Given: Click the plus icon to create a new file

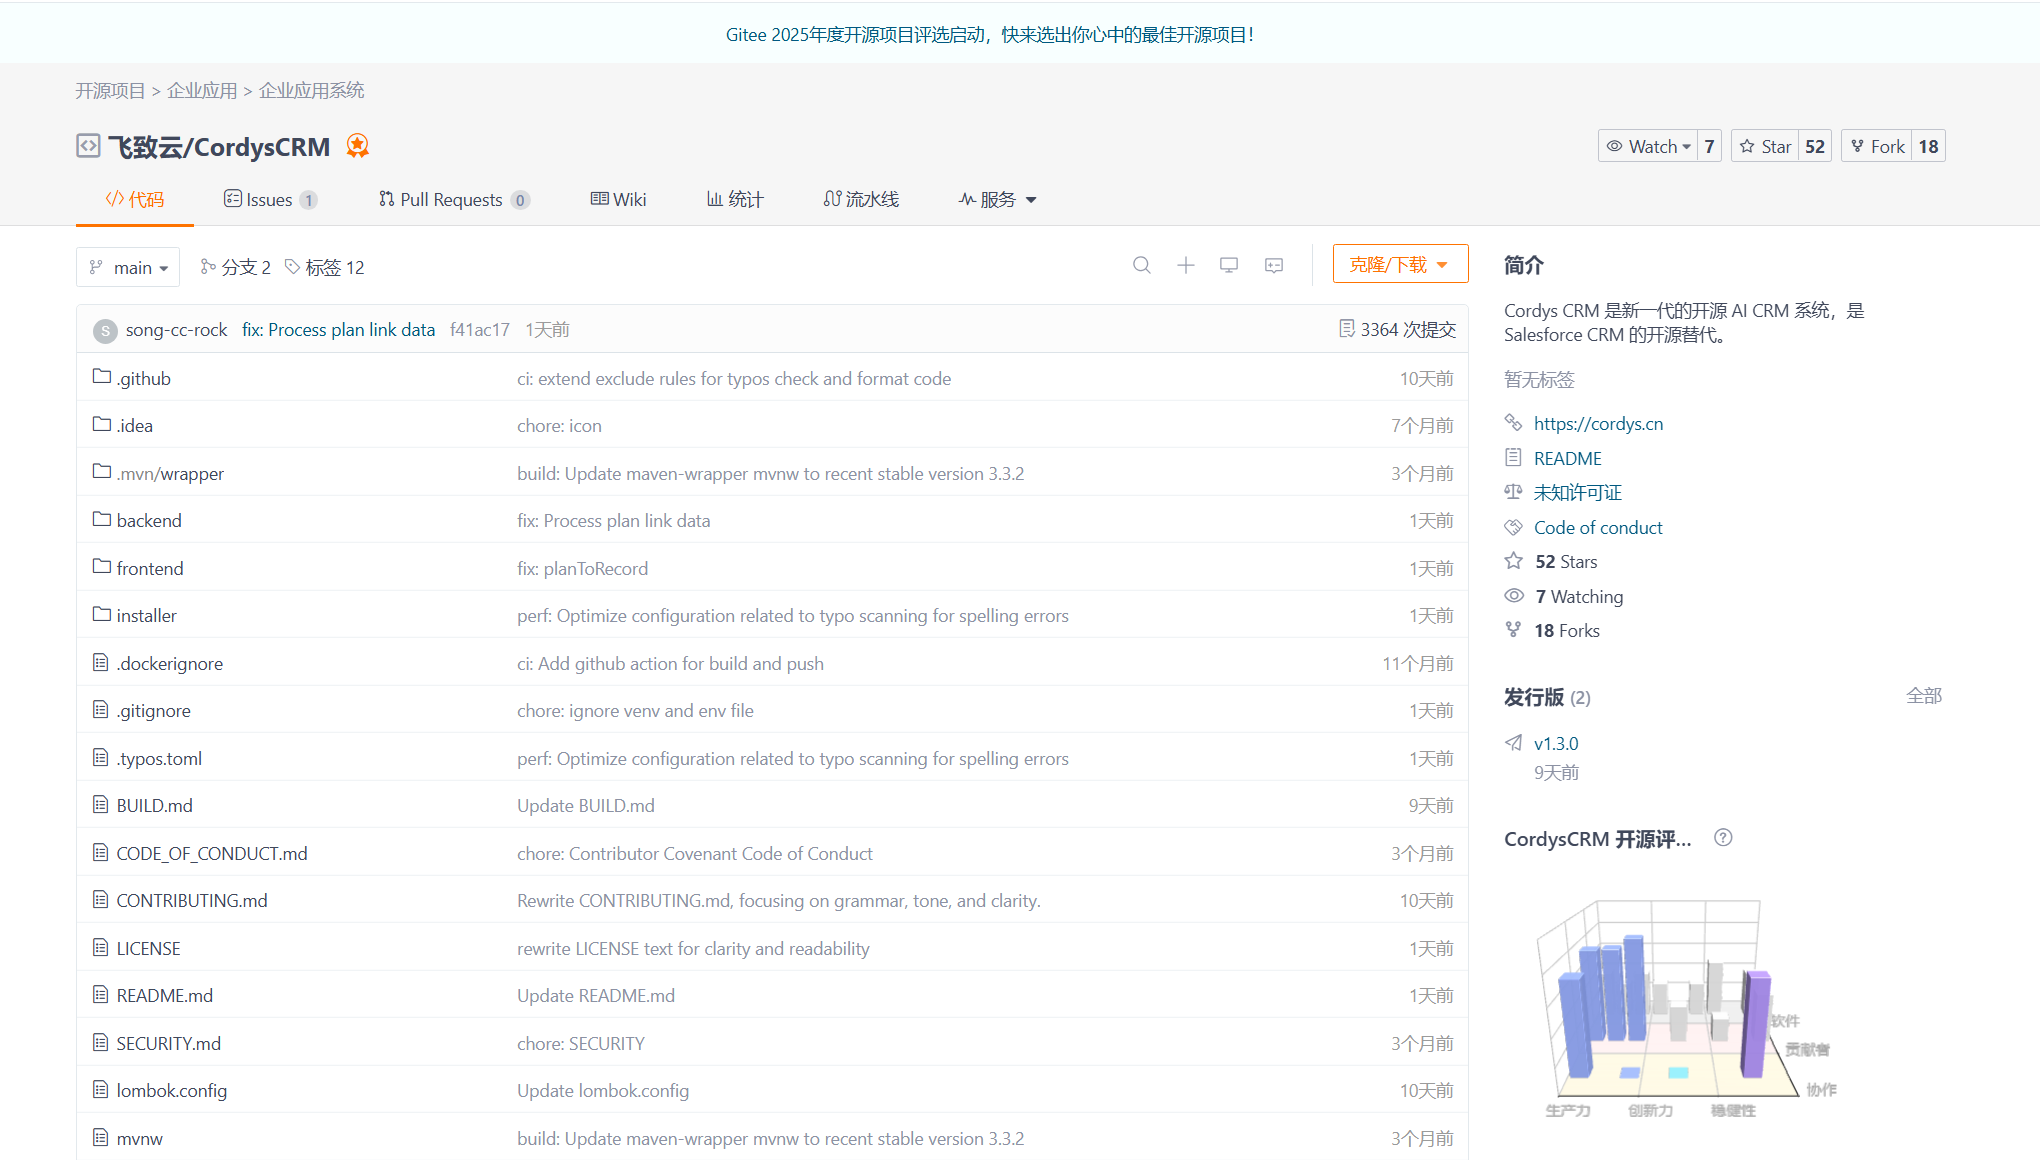Looking at the screenshot, I should click(x=1186, y=265).
